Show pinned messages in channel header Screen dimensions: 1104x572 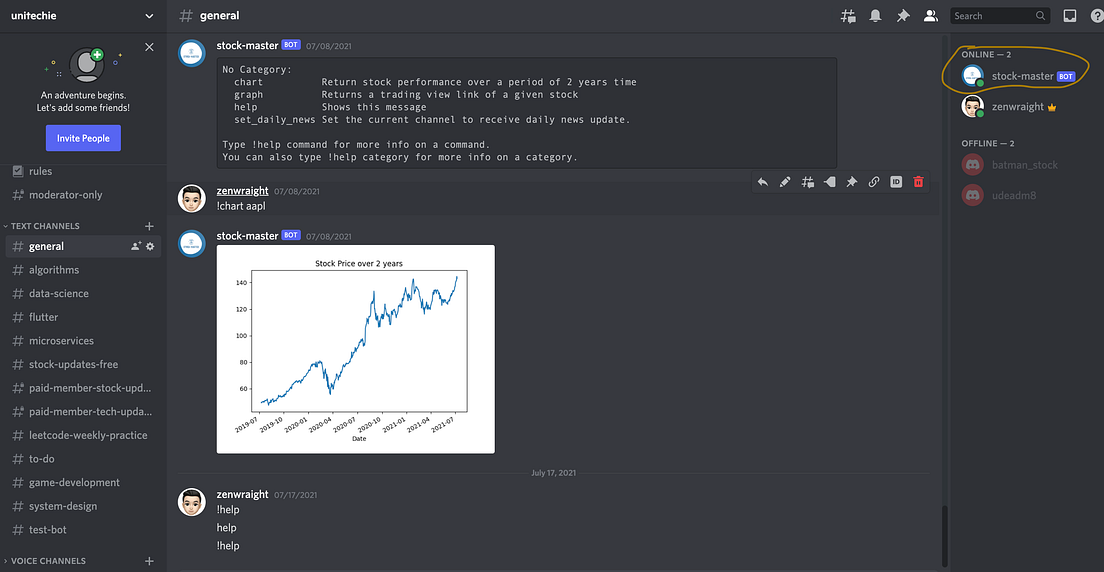[x=903, y=15]
